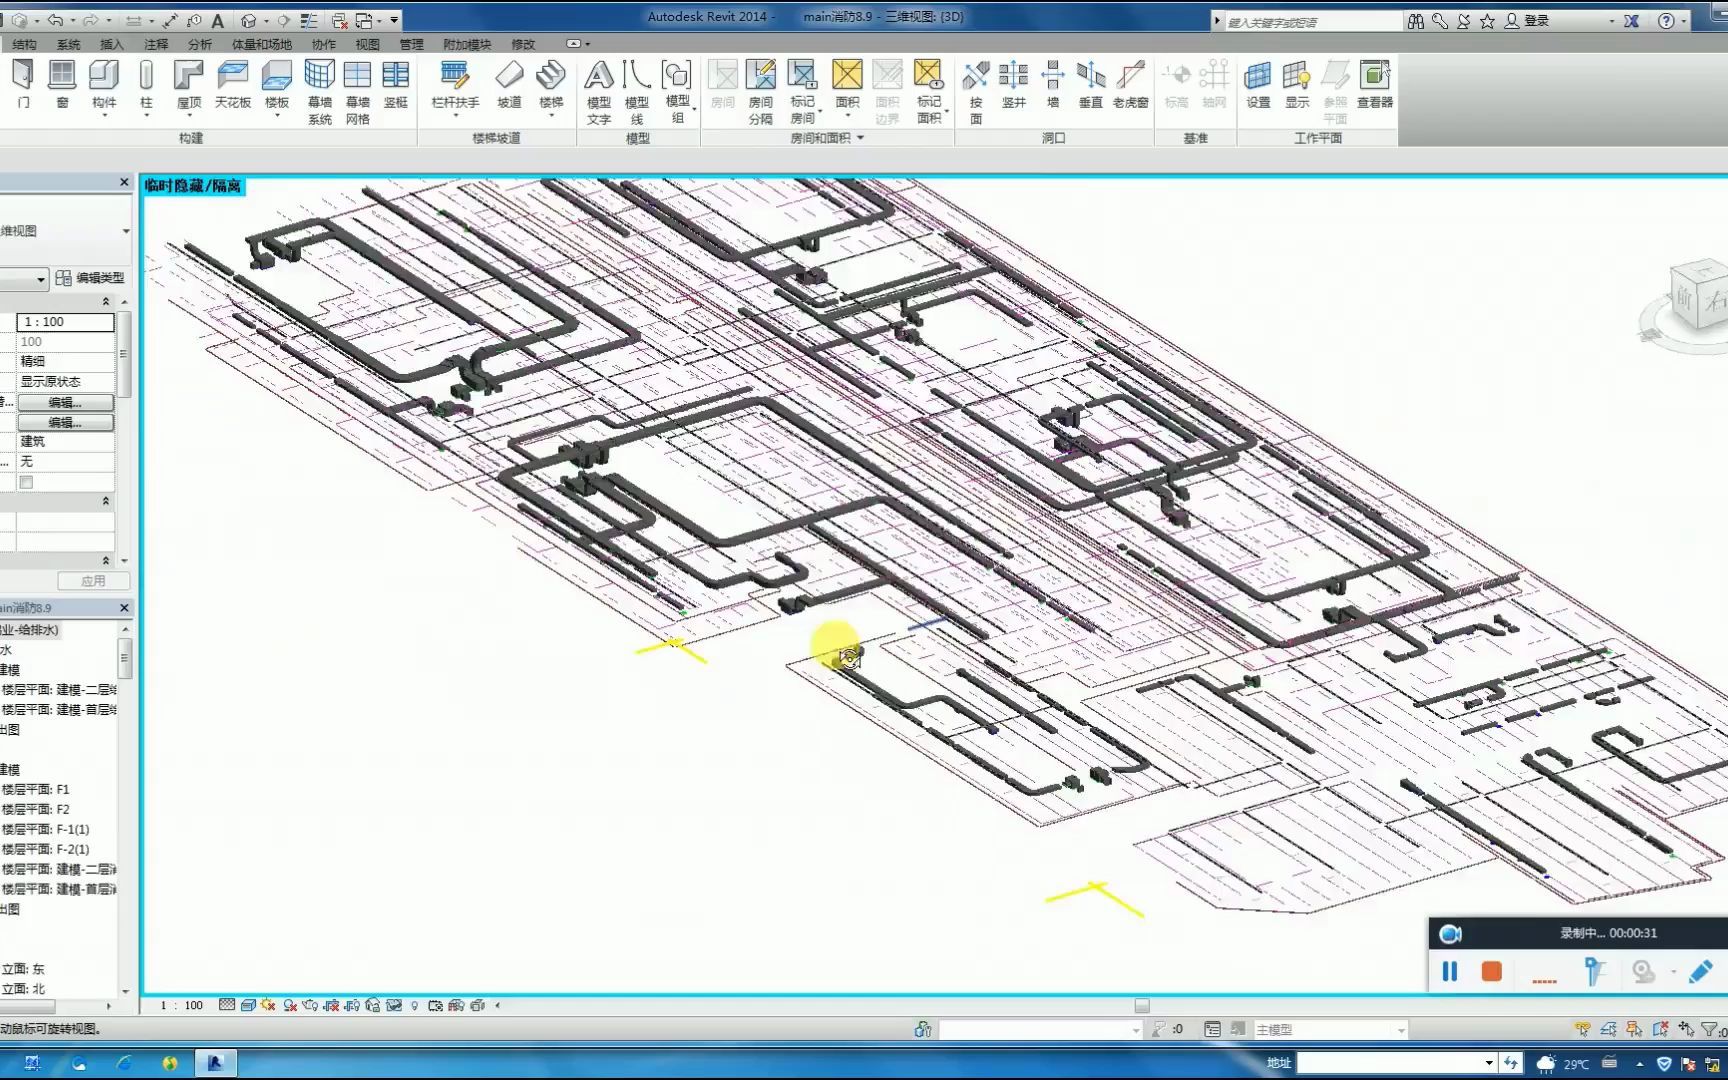Open the 登录 sign-in dropdown arrow
Screen dimensions: 1728x1080
tap(1611, 20)
